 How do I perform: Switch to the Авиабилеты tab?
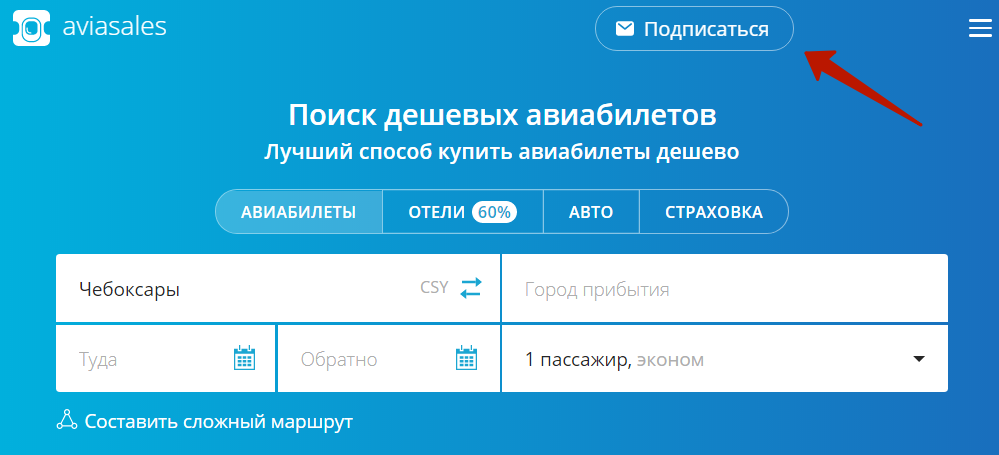299,212
